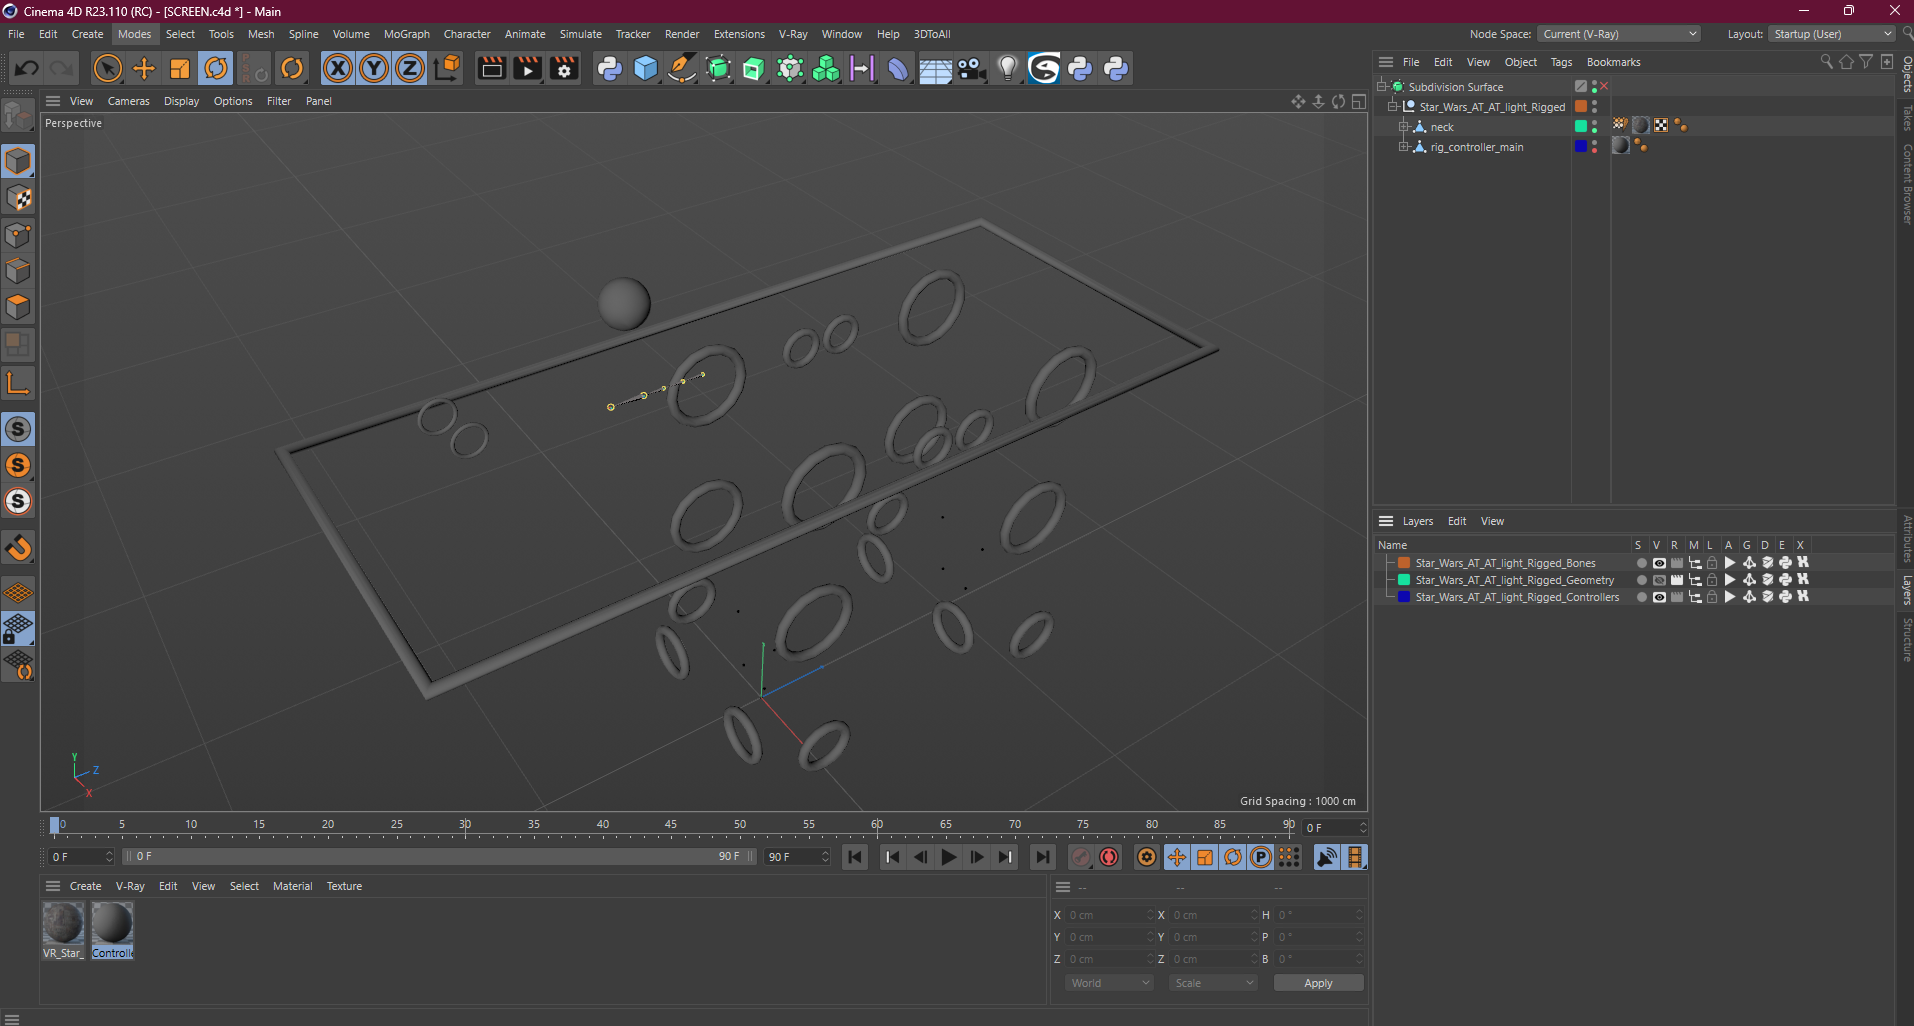
Task: Open the V-Ray menu
Action: (x=793, y=34)
